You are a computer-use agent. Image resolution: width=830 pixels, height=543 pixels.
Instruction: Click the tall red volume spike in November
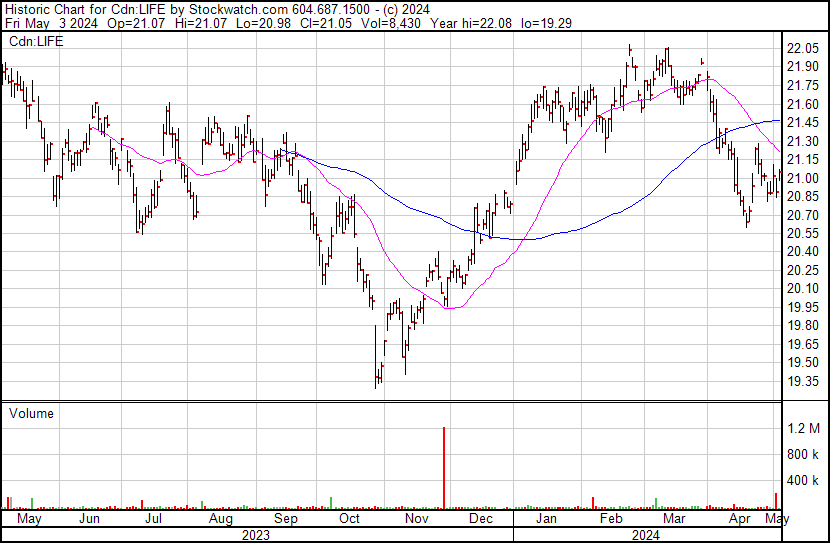(444, 468)
